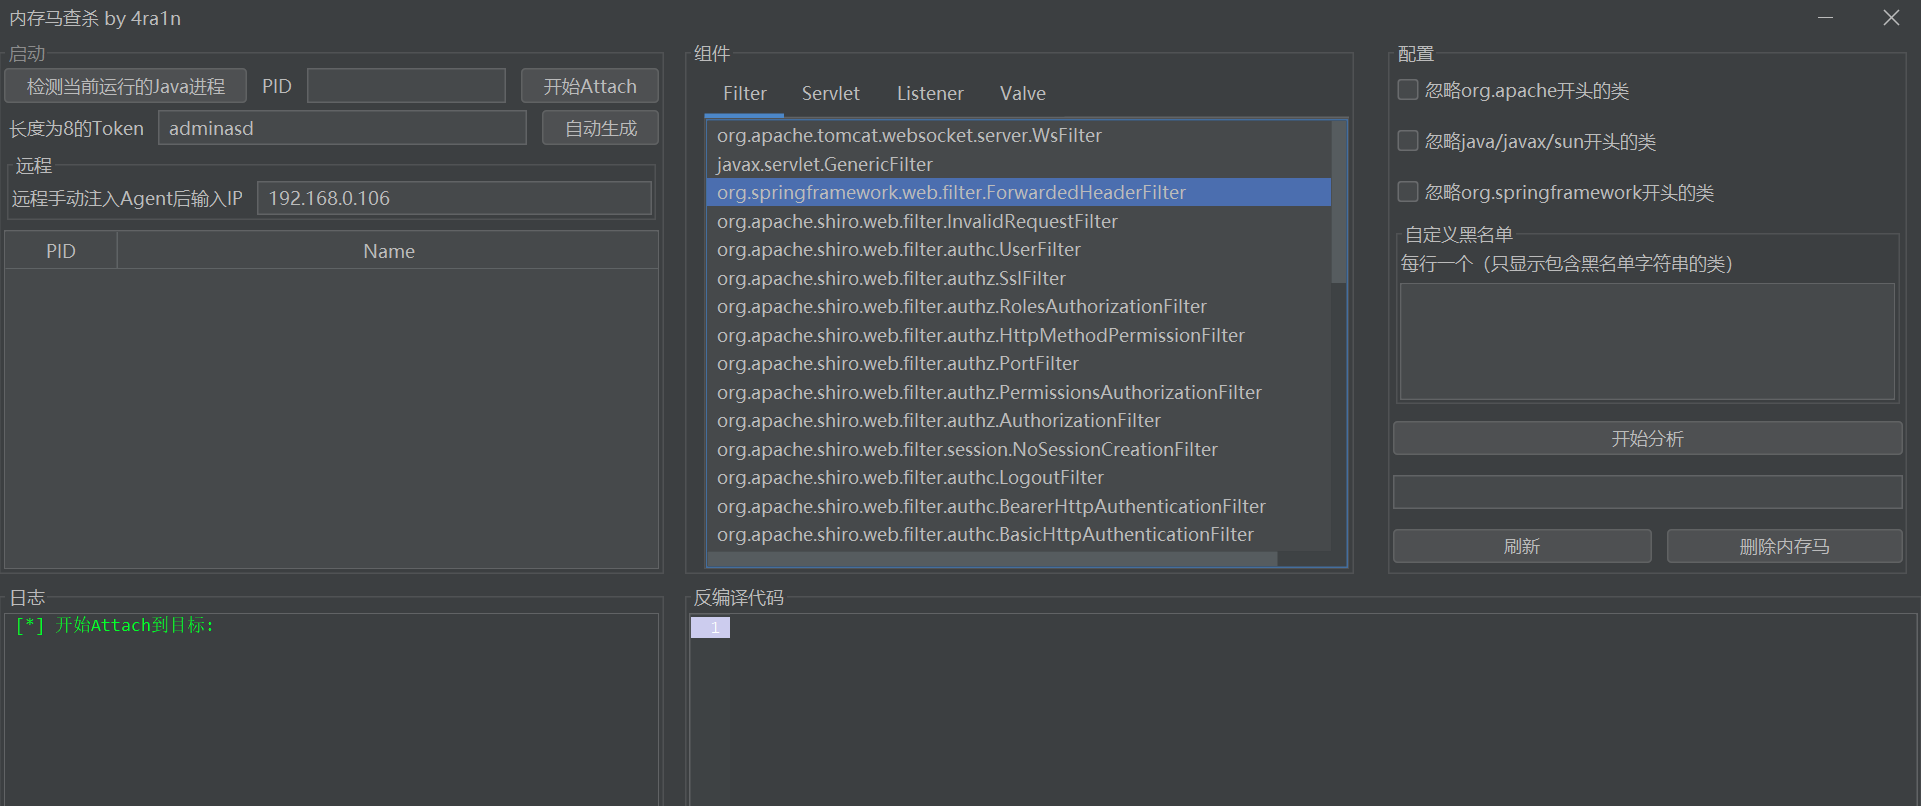Select the shiro LogoutFilter list entry

click(910, 478)
